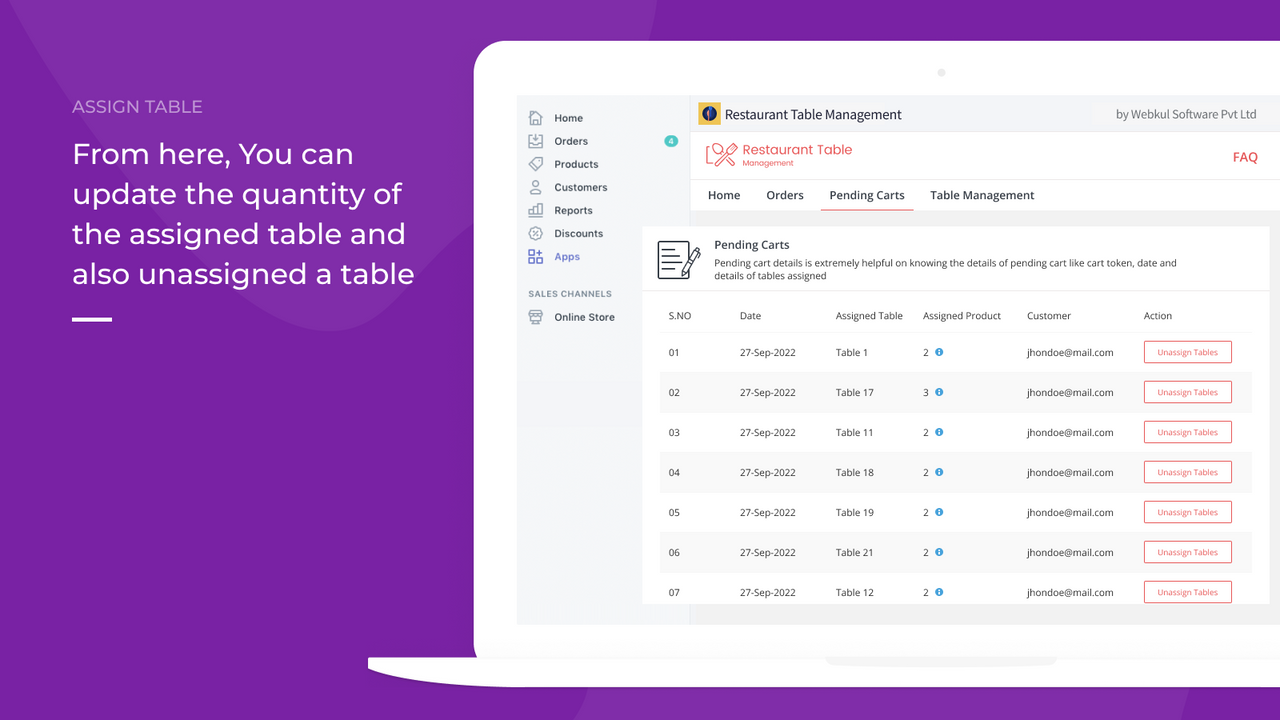Select the Orders inbox icon
The height and width of the screenshot is (720, 1280).
click(x=535, y=141)
